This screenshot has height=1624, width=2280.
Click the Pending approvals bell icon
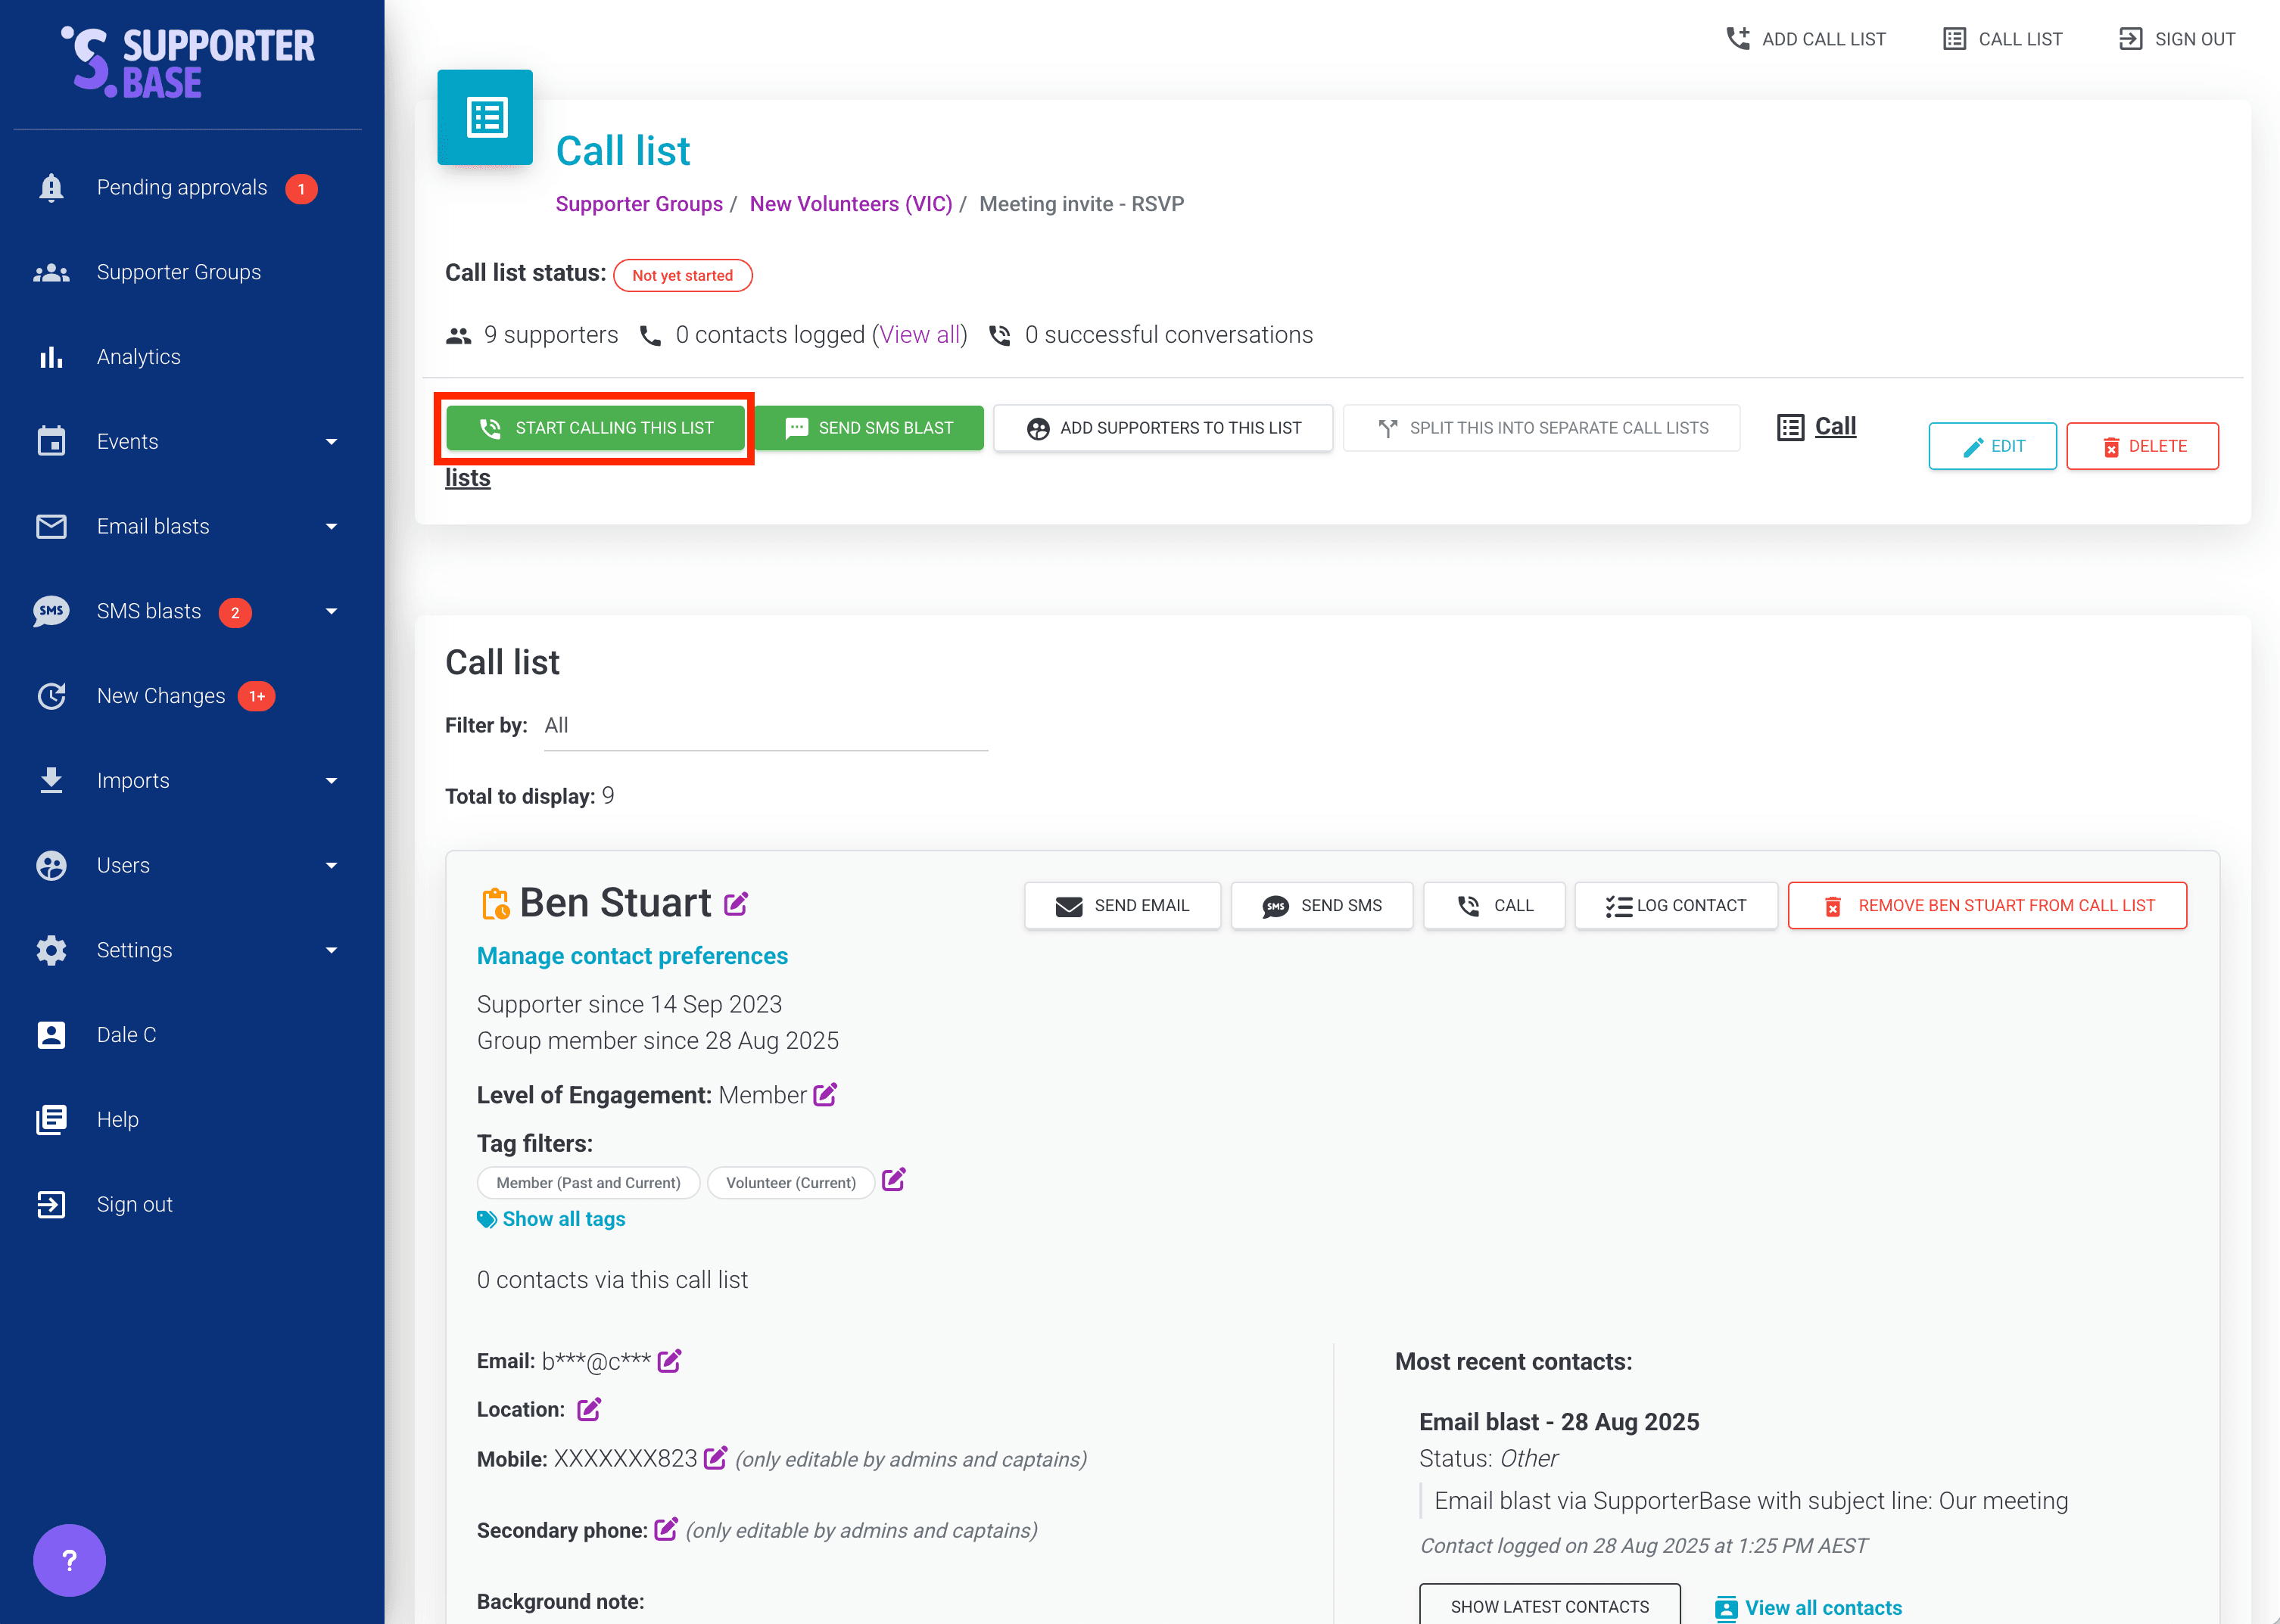51,188
